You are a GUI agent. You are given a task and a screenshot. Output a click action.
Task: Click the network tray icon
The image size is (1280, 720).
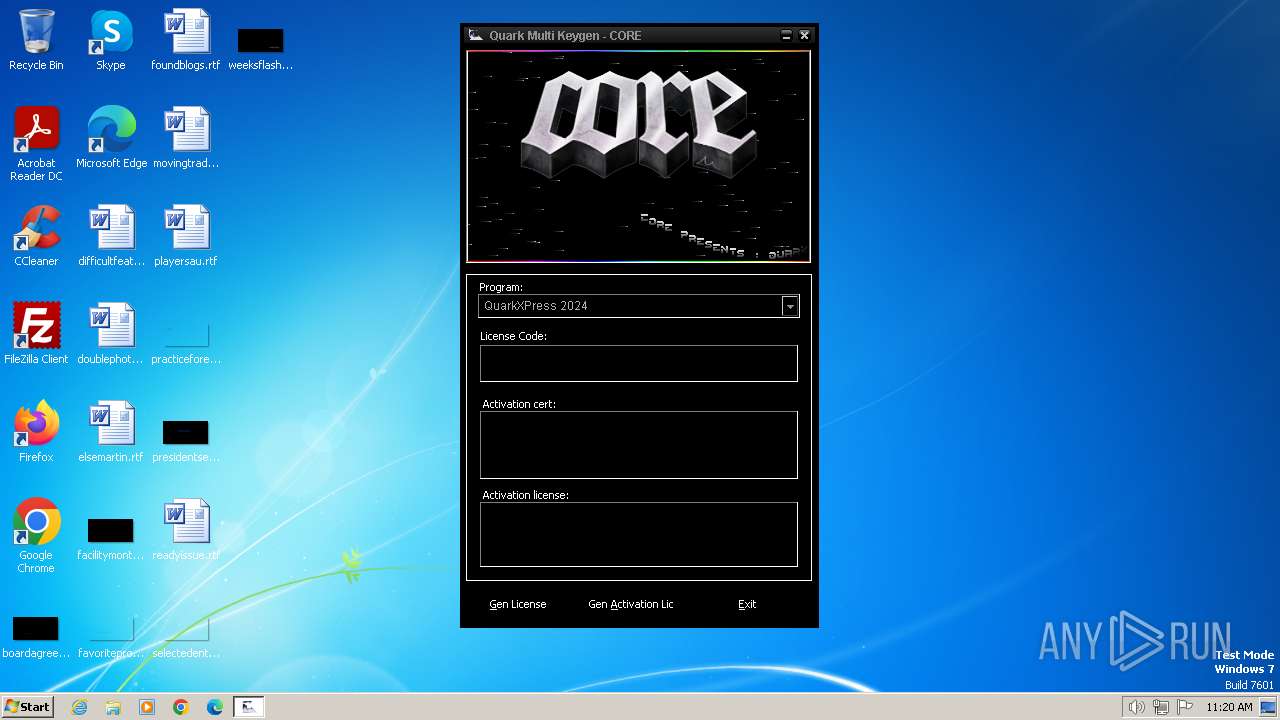(1161, 707)
